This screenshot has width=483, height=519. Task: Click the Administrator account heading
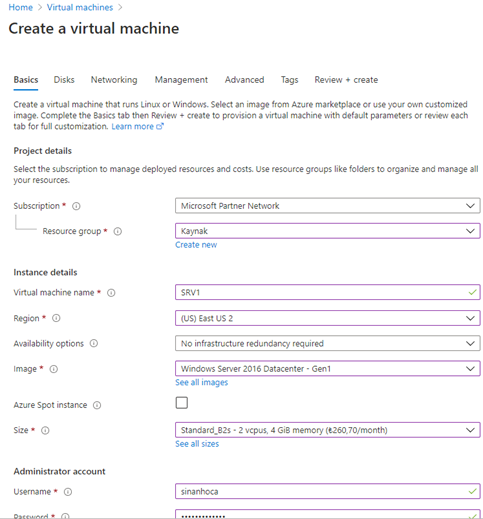point(59,472)
